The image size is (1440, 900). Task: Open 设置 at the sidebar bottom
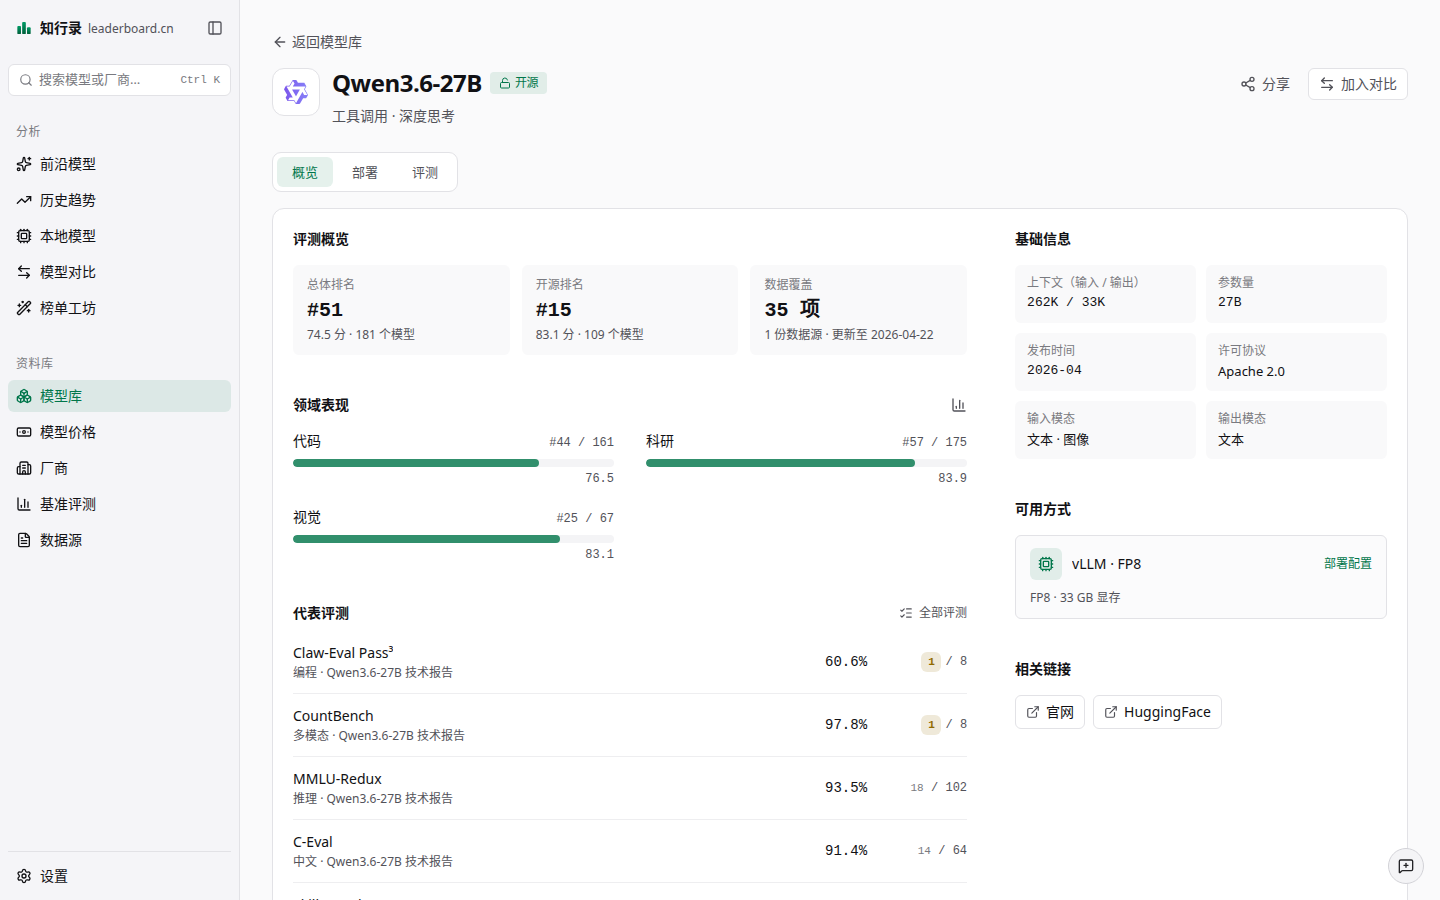[119, 876]
